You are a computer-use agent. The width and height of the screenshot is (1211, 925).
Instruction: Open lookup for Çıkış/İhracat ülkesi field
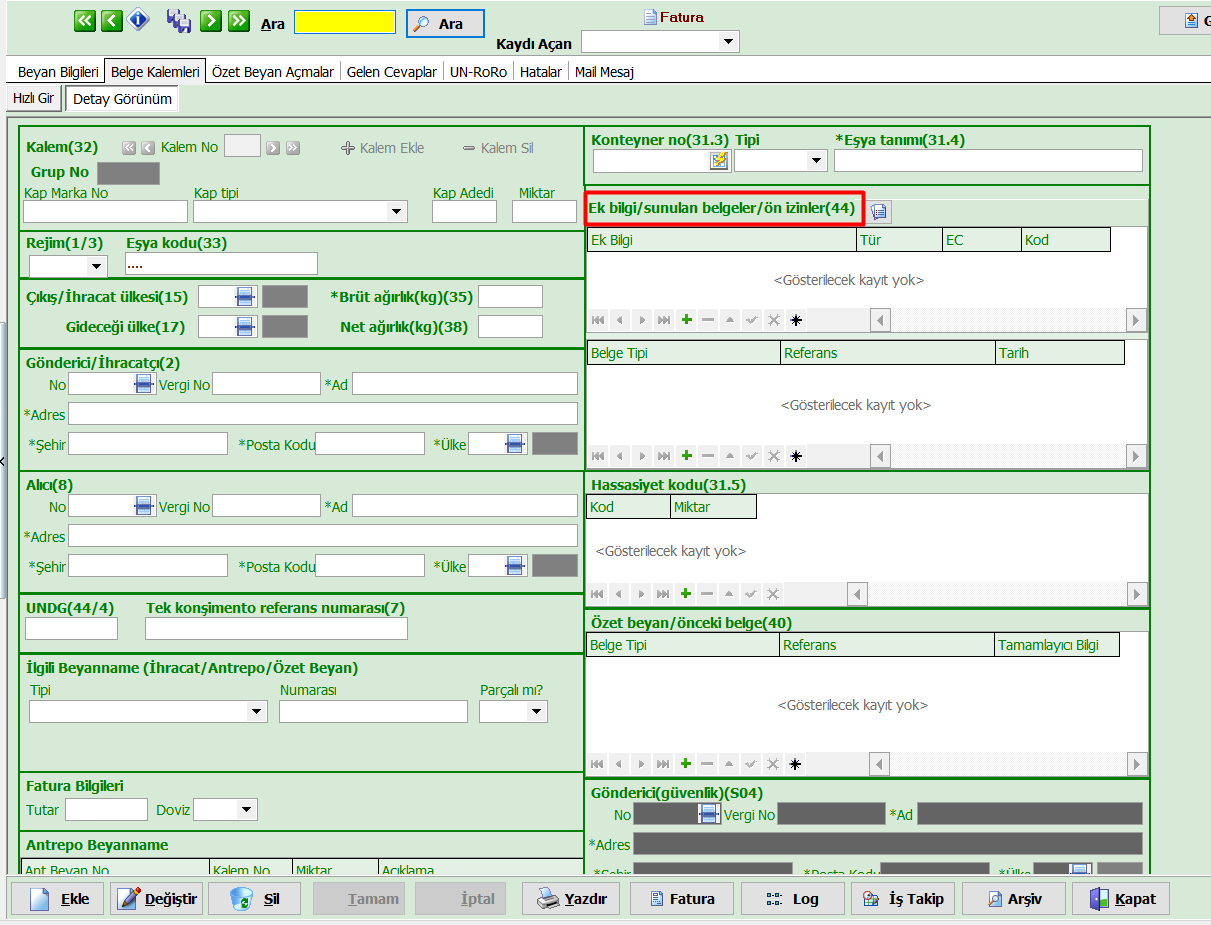[245, 297]
